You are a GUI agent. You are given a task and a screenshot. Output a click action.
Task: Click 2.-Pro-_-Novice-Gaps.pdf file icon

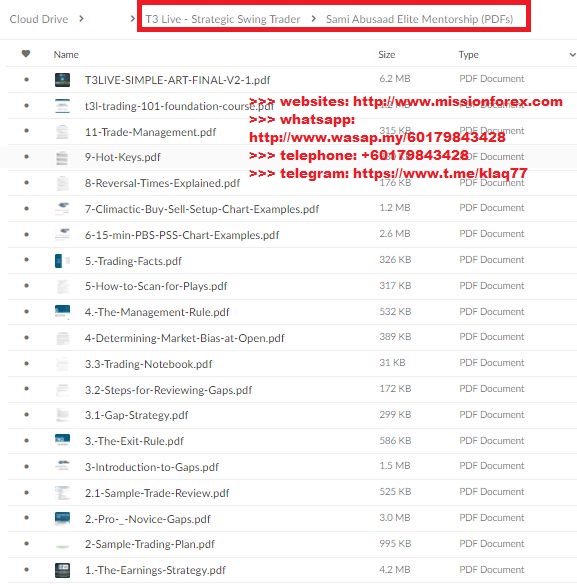tap(62, 519)
